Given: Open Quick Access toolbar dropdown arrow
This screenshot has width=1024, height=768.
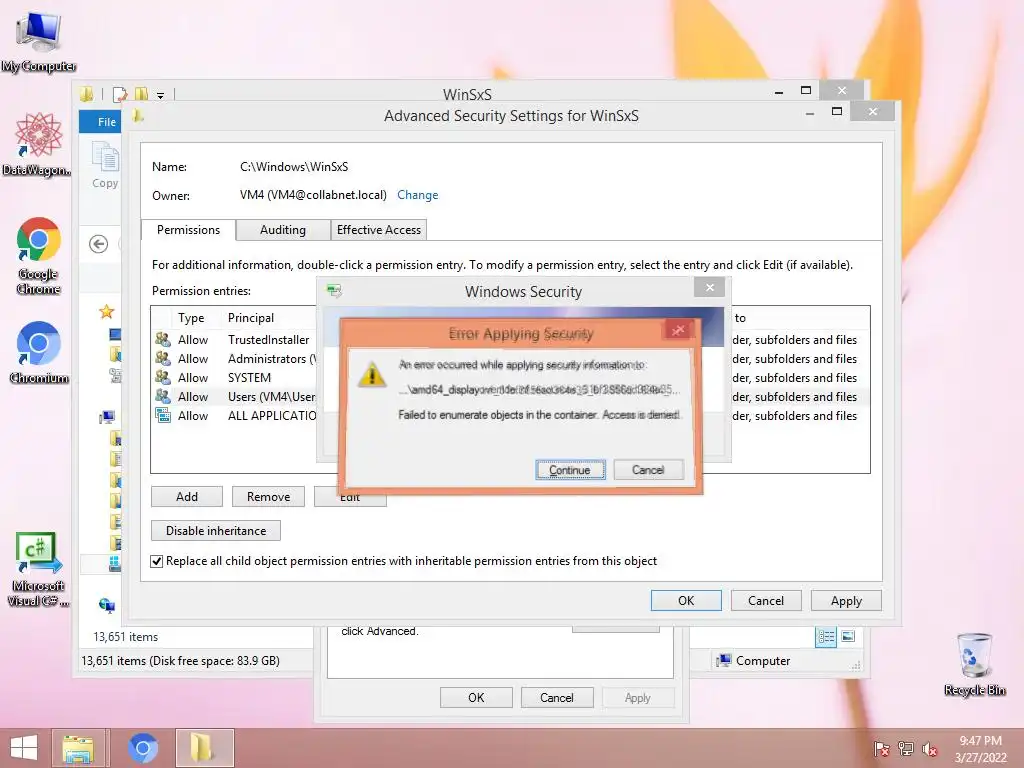Looking at the screenshot, I should 160,95.
